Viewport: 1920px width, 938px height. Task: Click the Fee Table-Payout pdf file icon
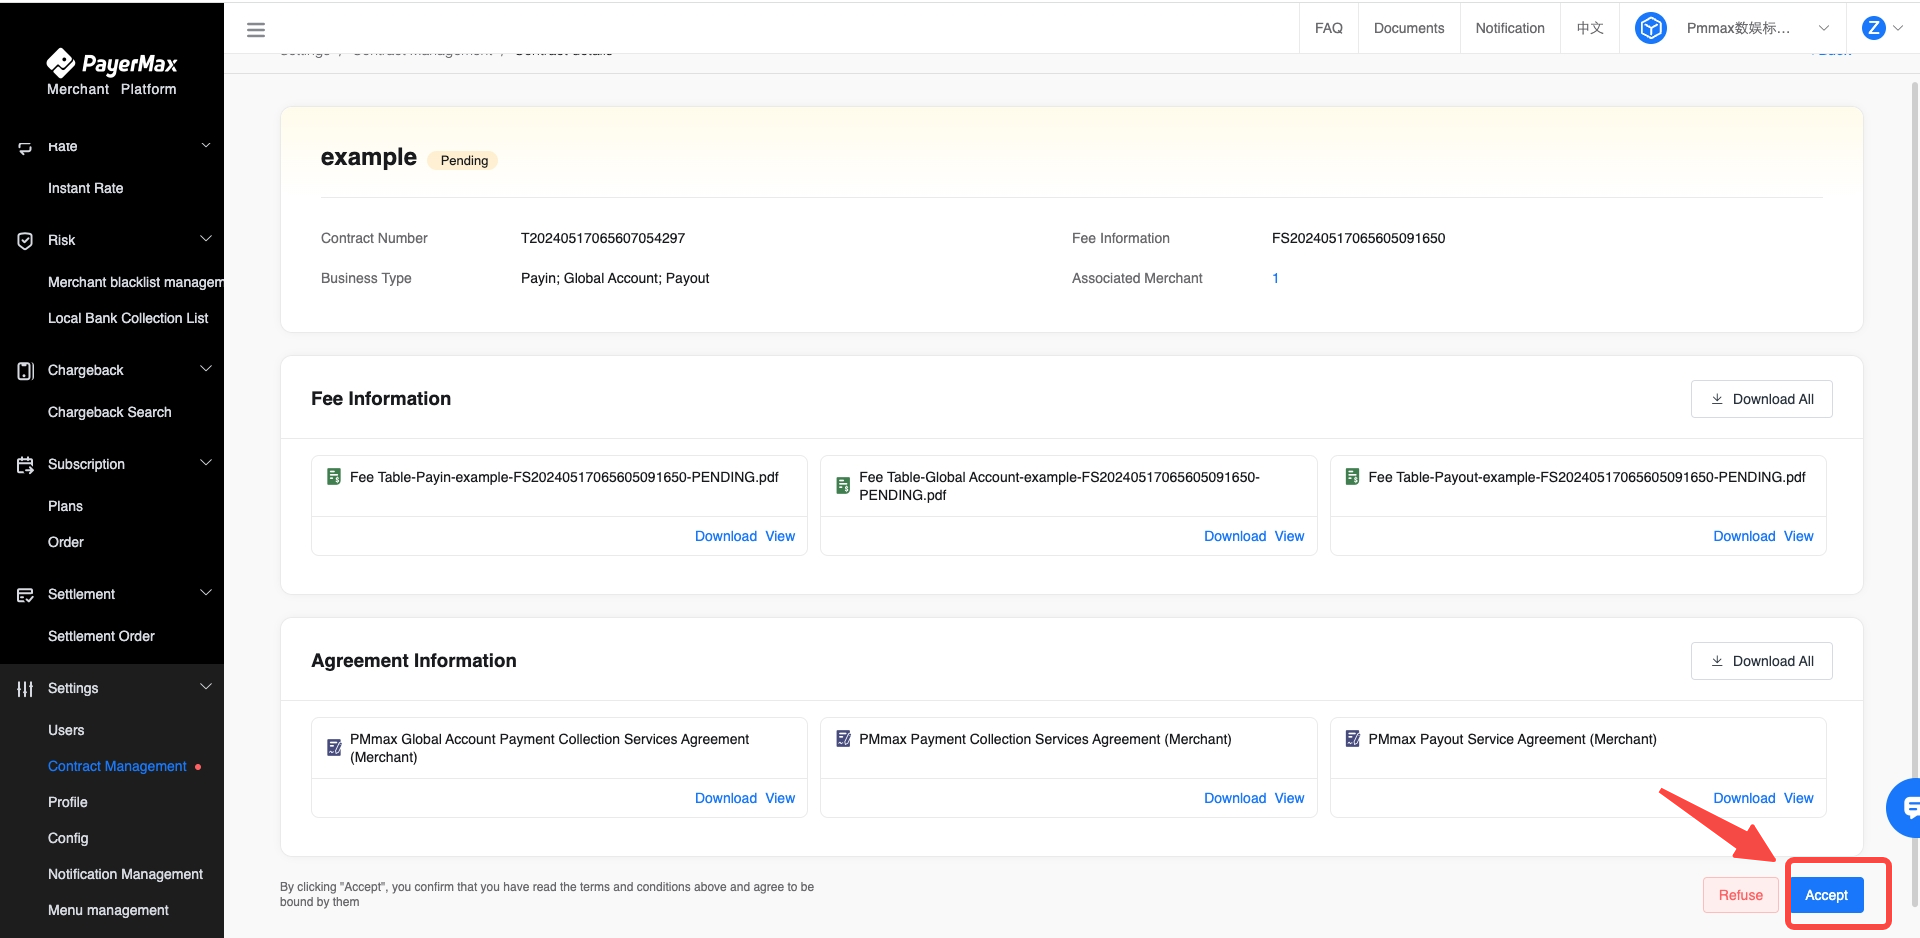(1352, 477)
